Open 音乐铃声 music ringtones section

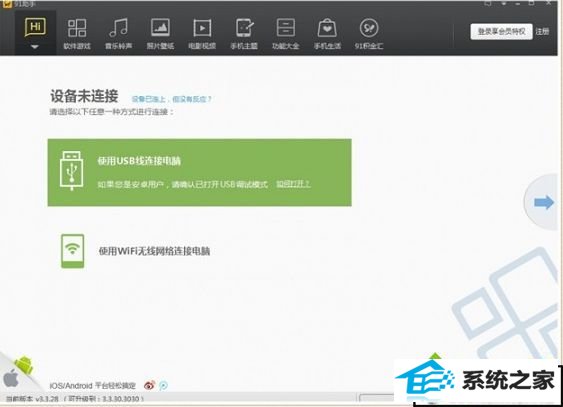pos(118,34)
